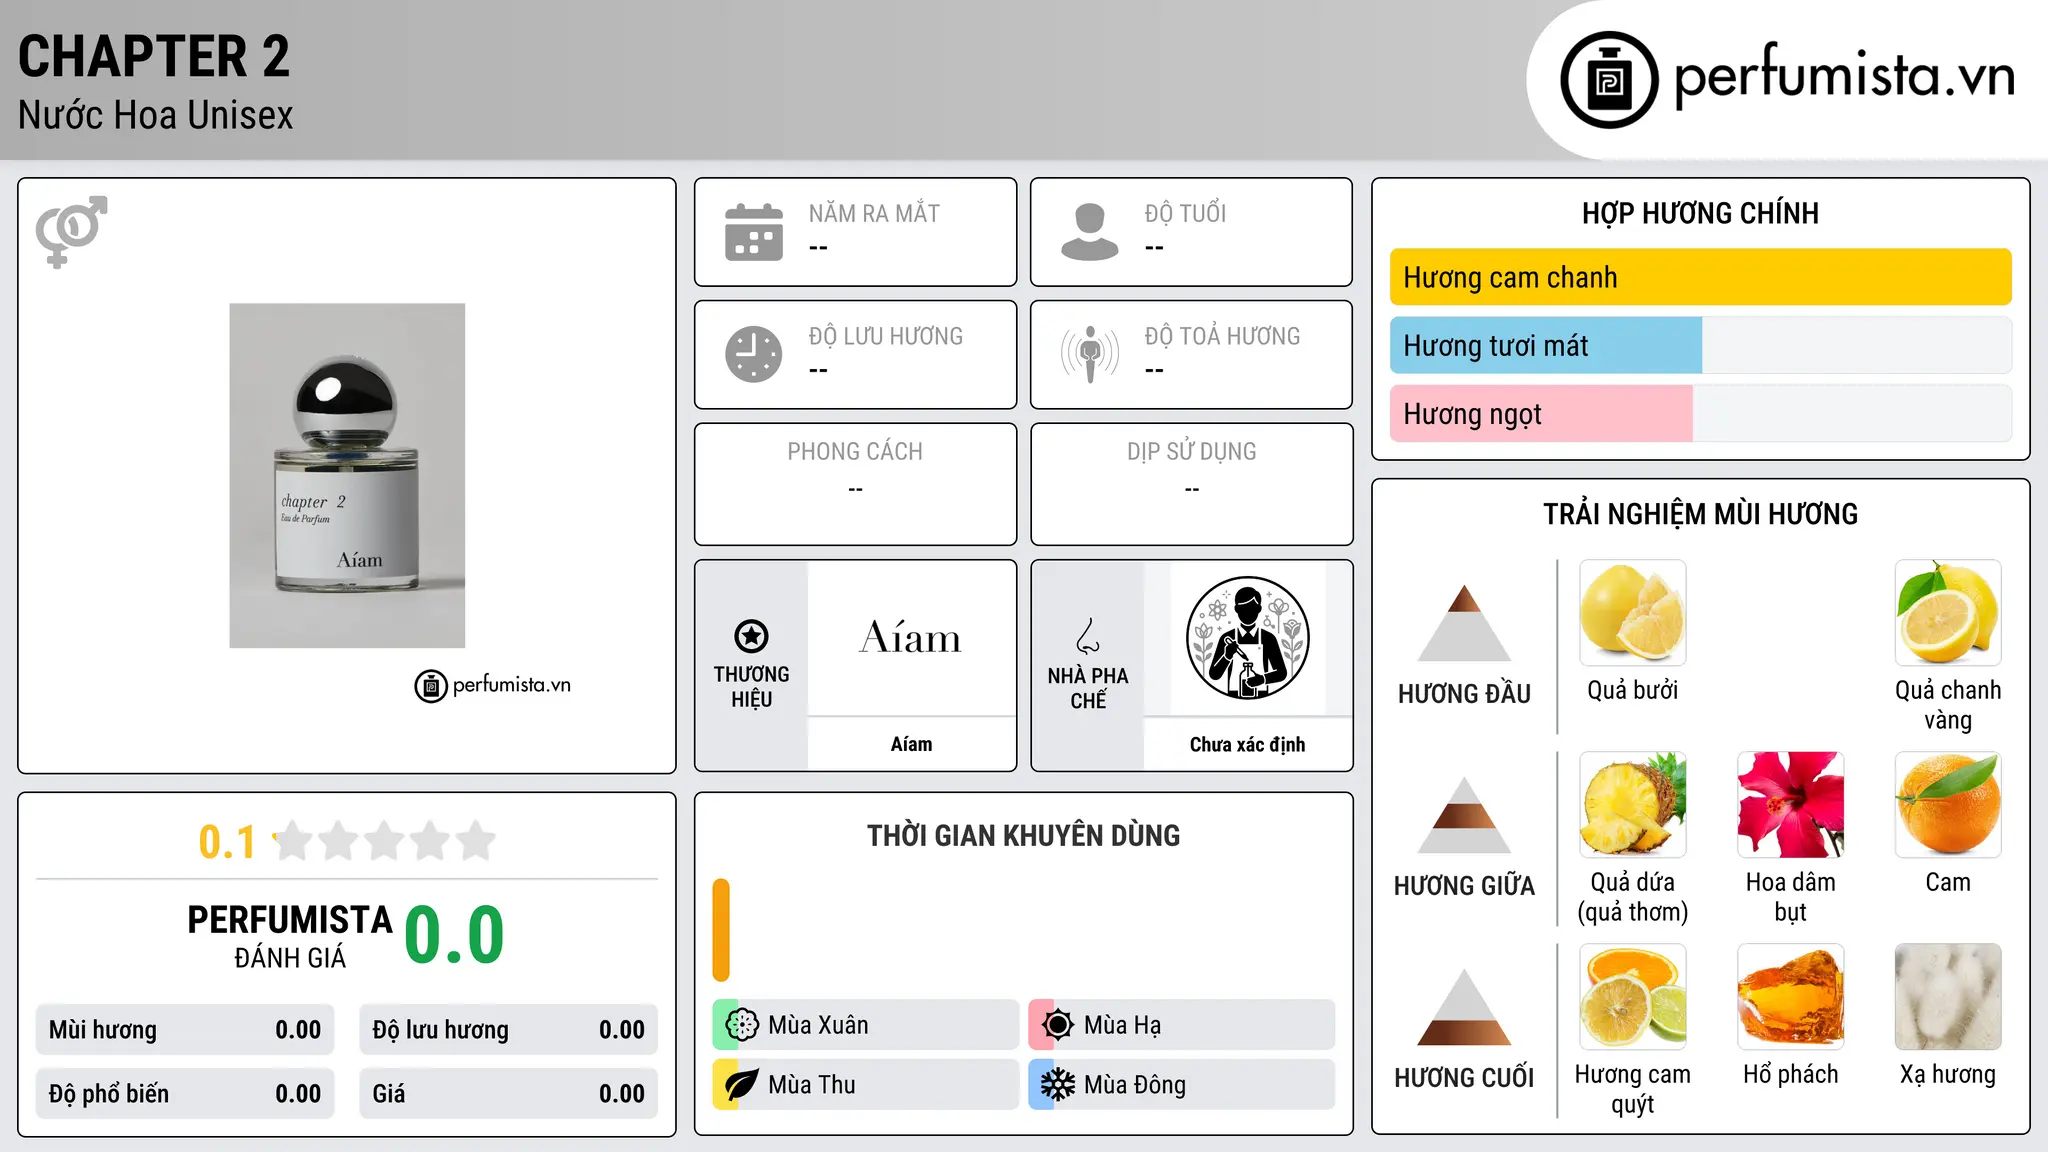
Task: Click the calendar icon for release year
Action: [754, 232]
